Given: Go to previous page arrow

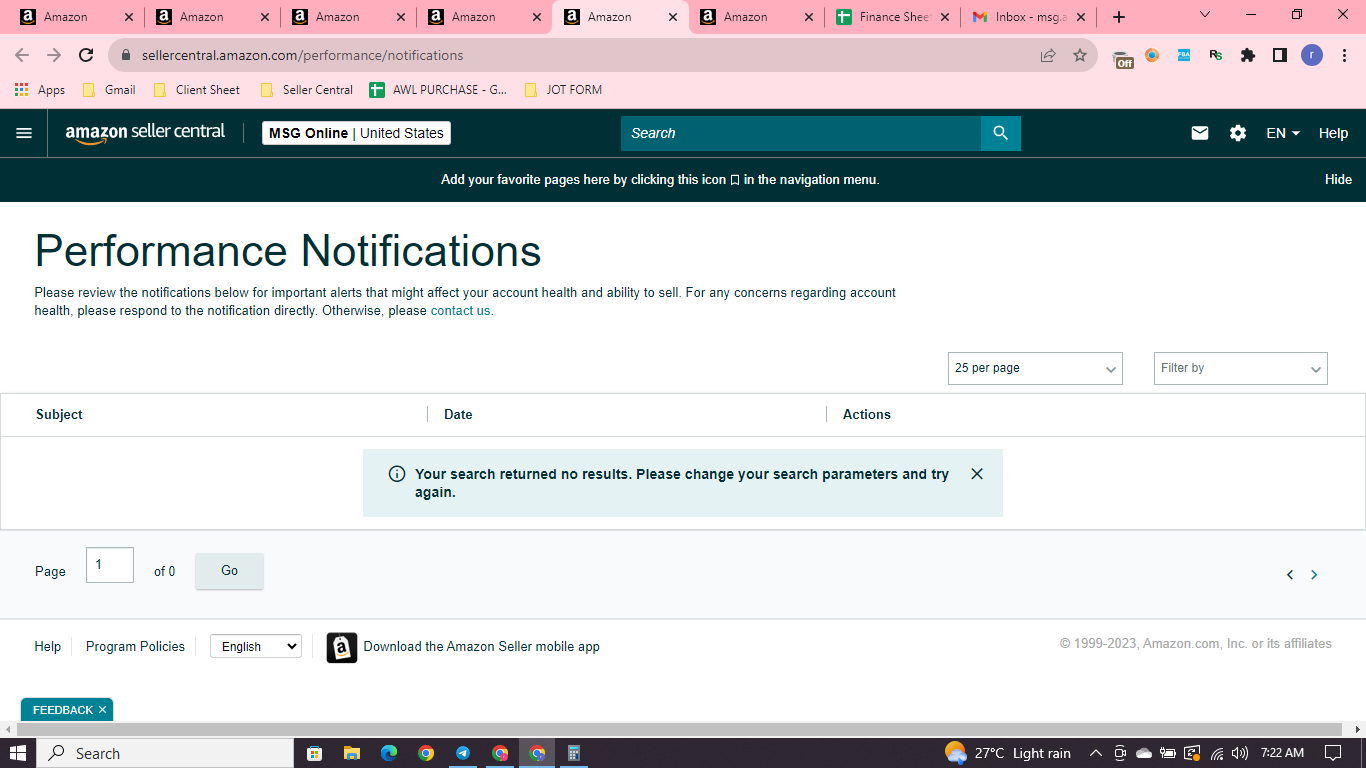Looking at the screenshot, I should (x=1290, y=575).
